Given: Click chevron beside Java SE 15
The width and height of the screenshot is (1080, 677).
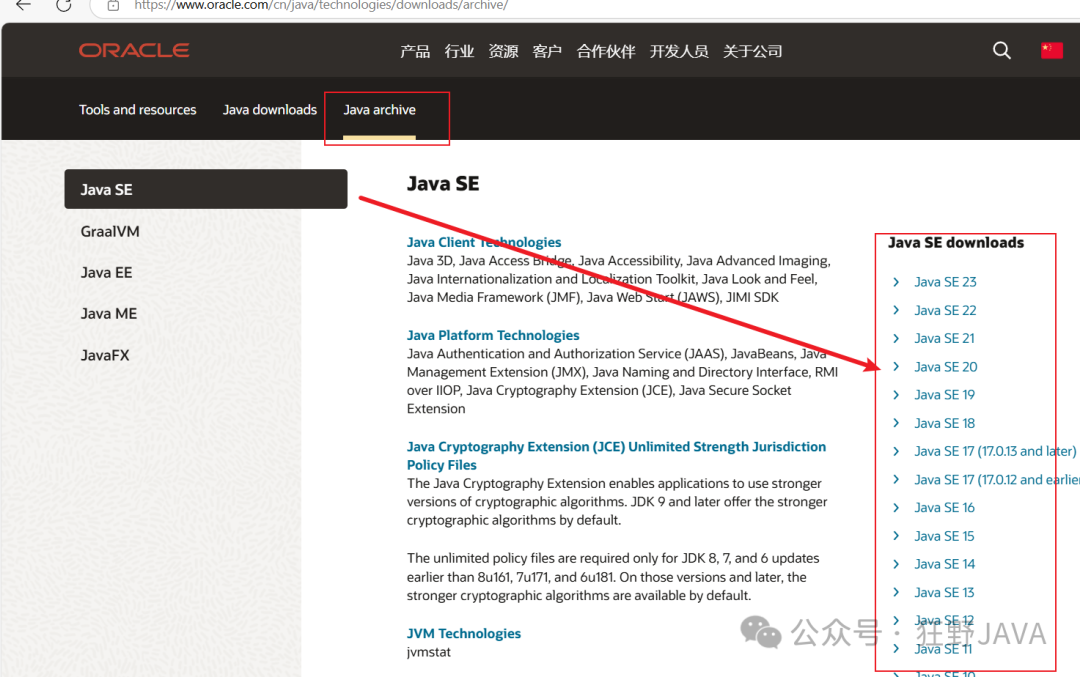Looking at the screenshot, I should (896, 536).
